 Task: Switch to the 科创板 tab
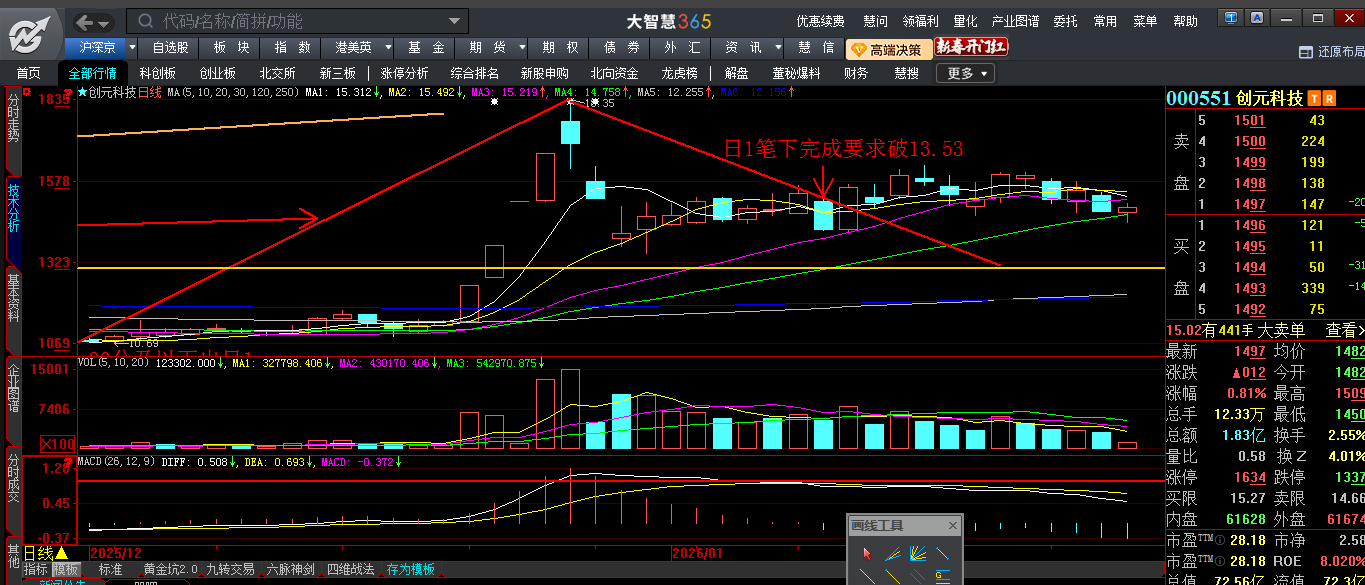coord(158,73)
